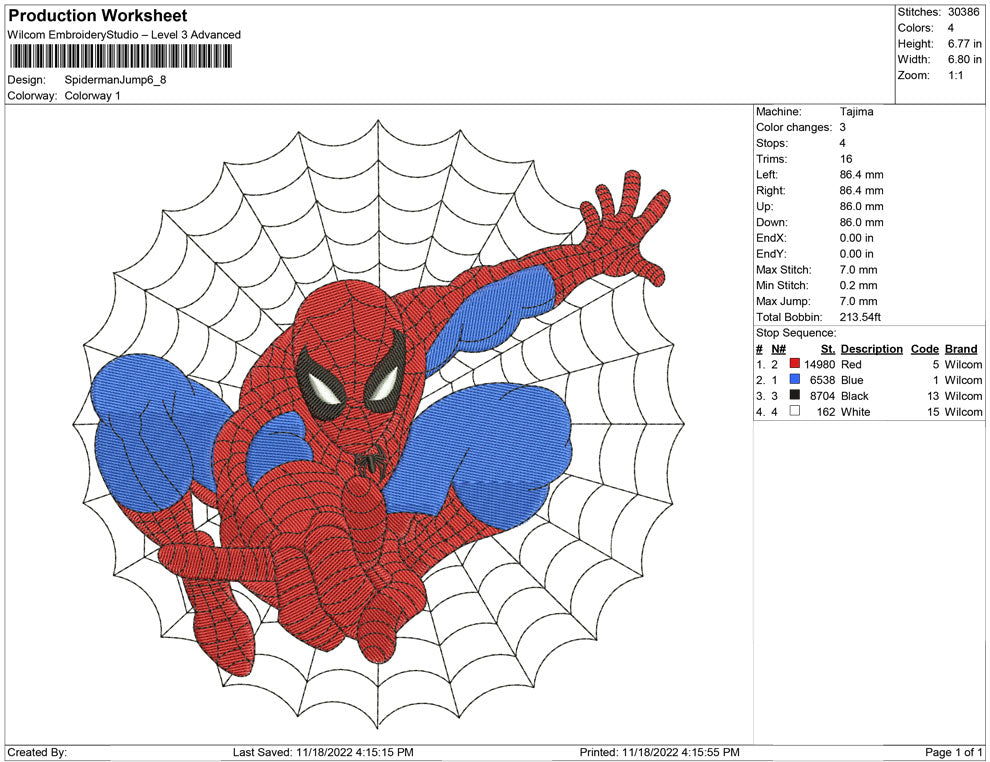The height and width of the screenshot is (762, 990).
Task: Click the 'Black' description in Stop Sequence
Action: [855, 396]
